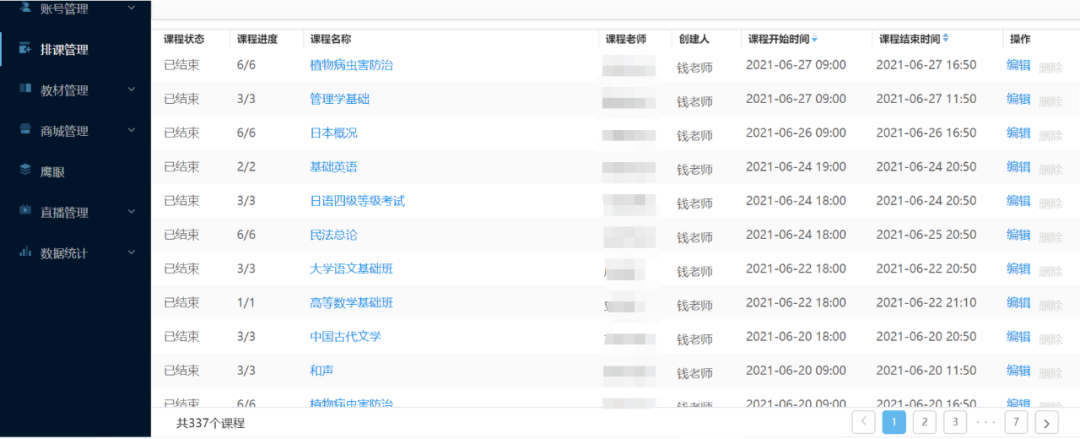This screenshot has height=439, width=1080.
Task: Click the 共337个课程 total text
Action: click(211, 423)
